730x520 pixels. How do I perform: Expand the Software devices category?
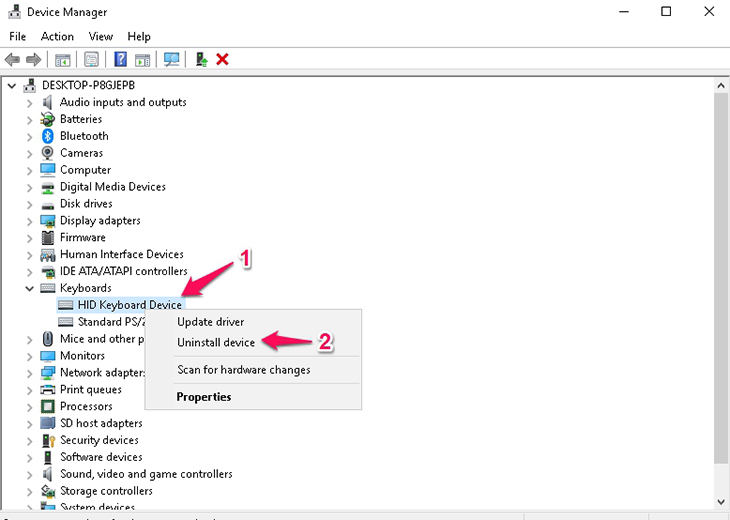coord(29,458)
